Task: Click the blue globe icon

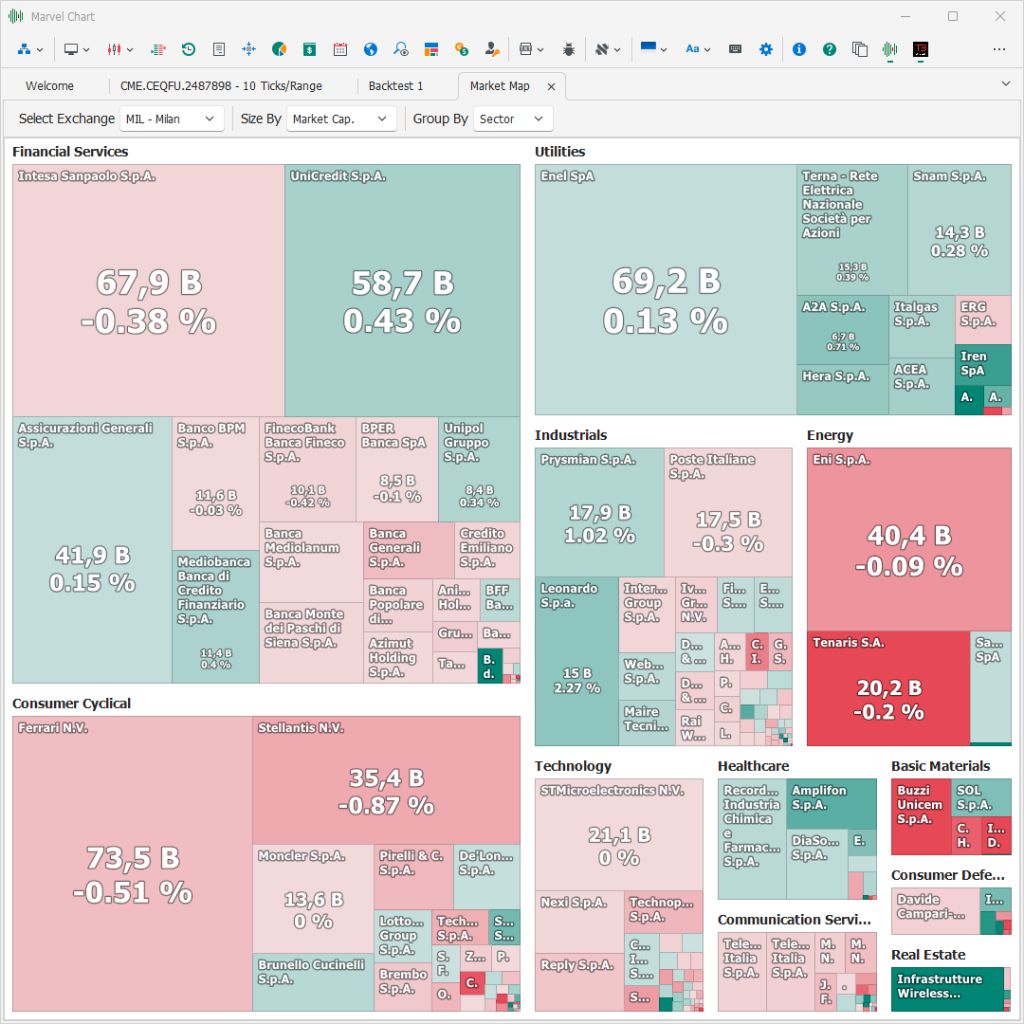Action: pos(370,49)
